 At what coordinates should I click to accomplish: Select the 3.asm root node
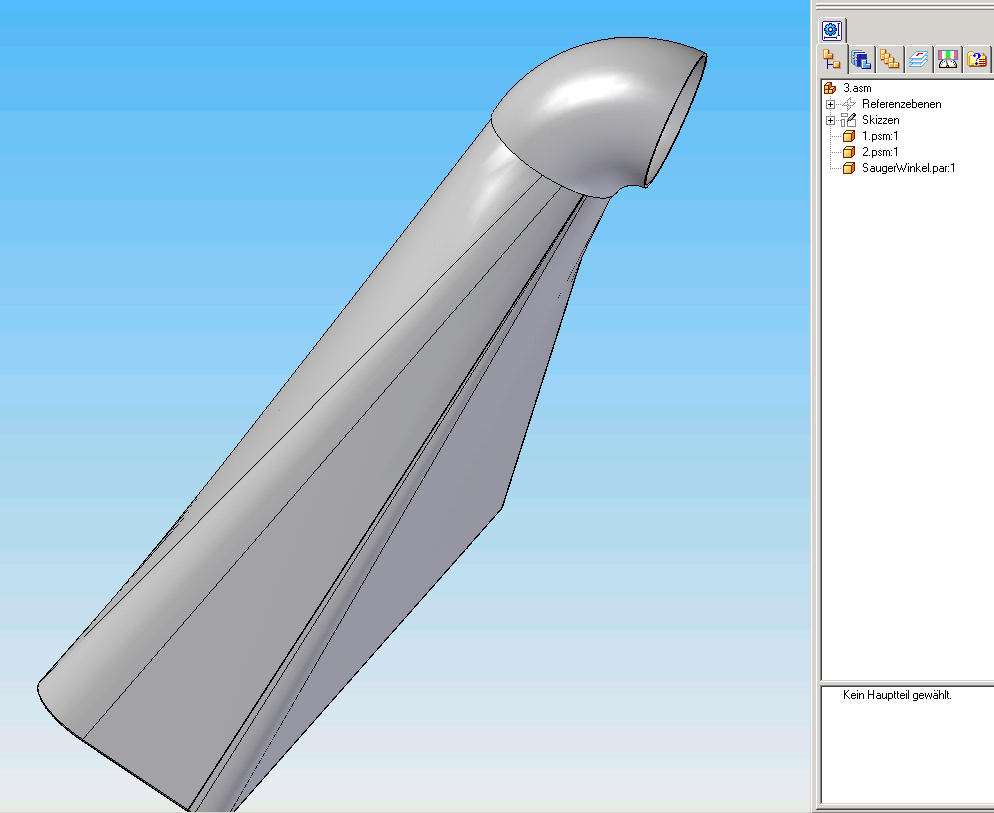[857, 88]
